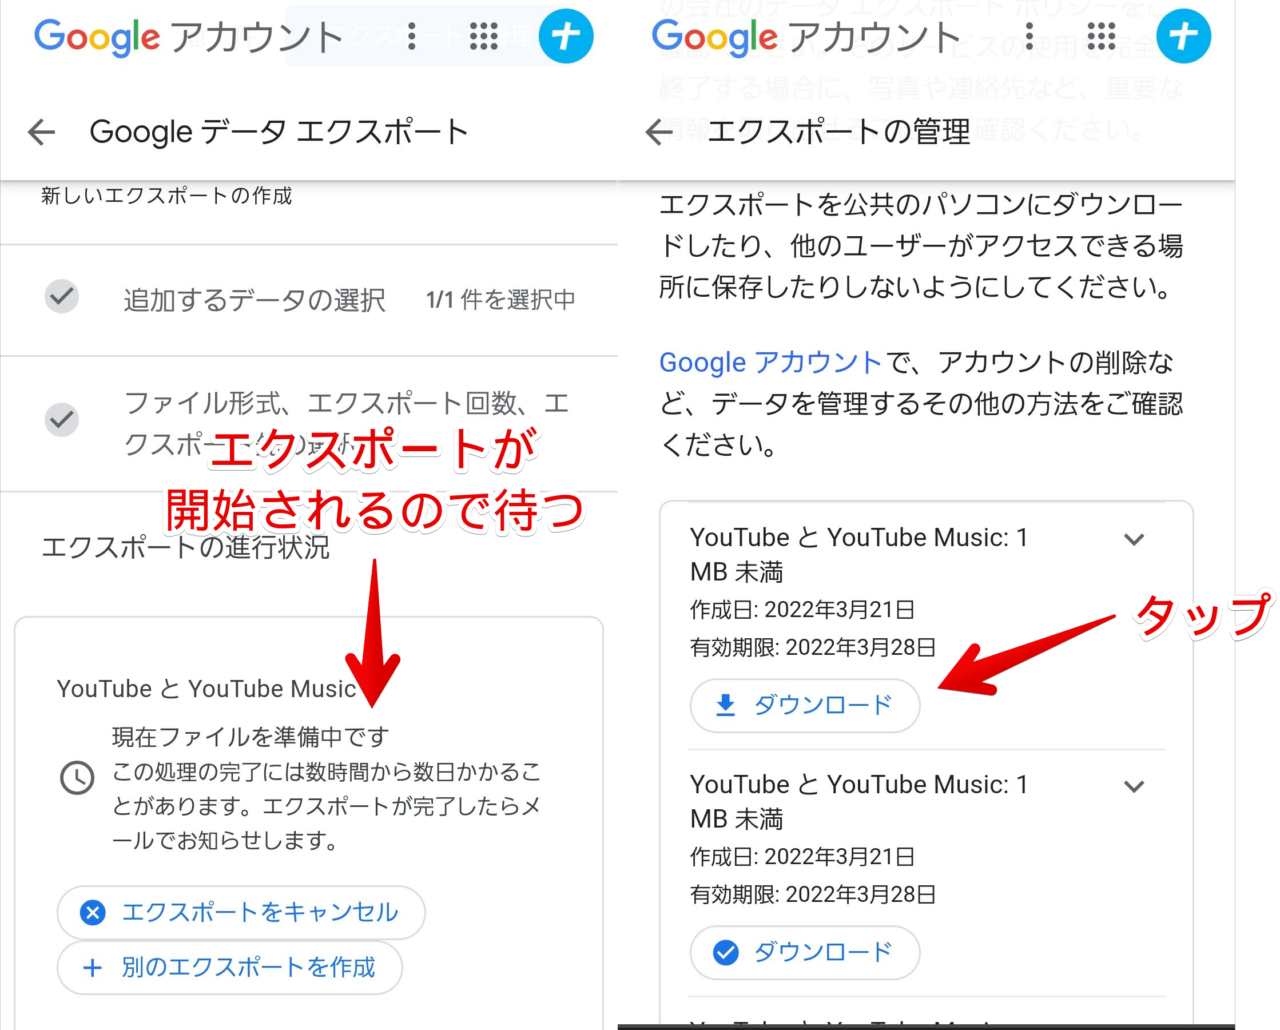Open the three-dot menu in the left screen
Viewport: 1280px width, 1030px height.
(x=412, y=37)
